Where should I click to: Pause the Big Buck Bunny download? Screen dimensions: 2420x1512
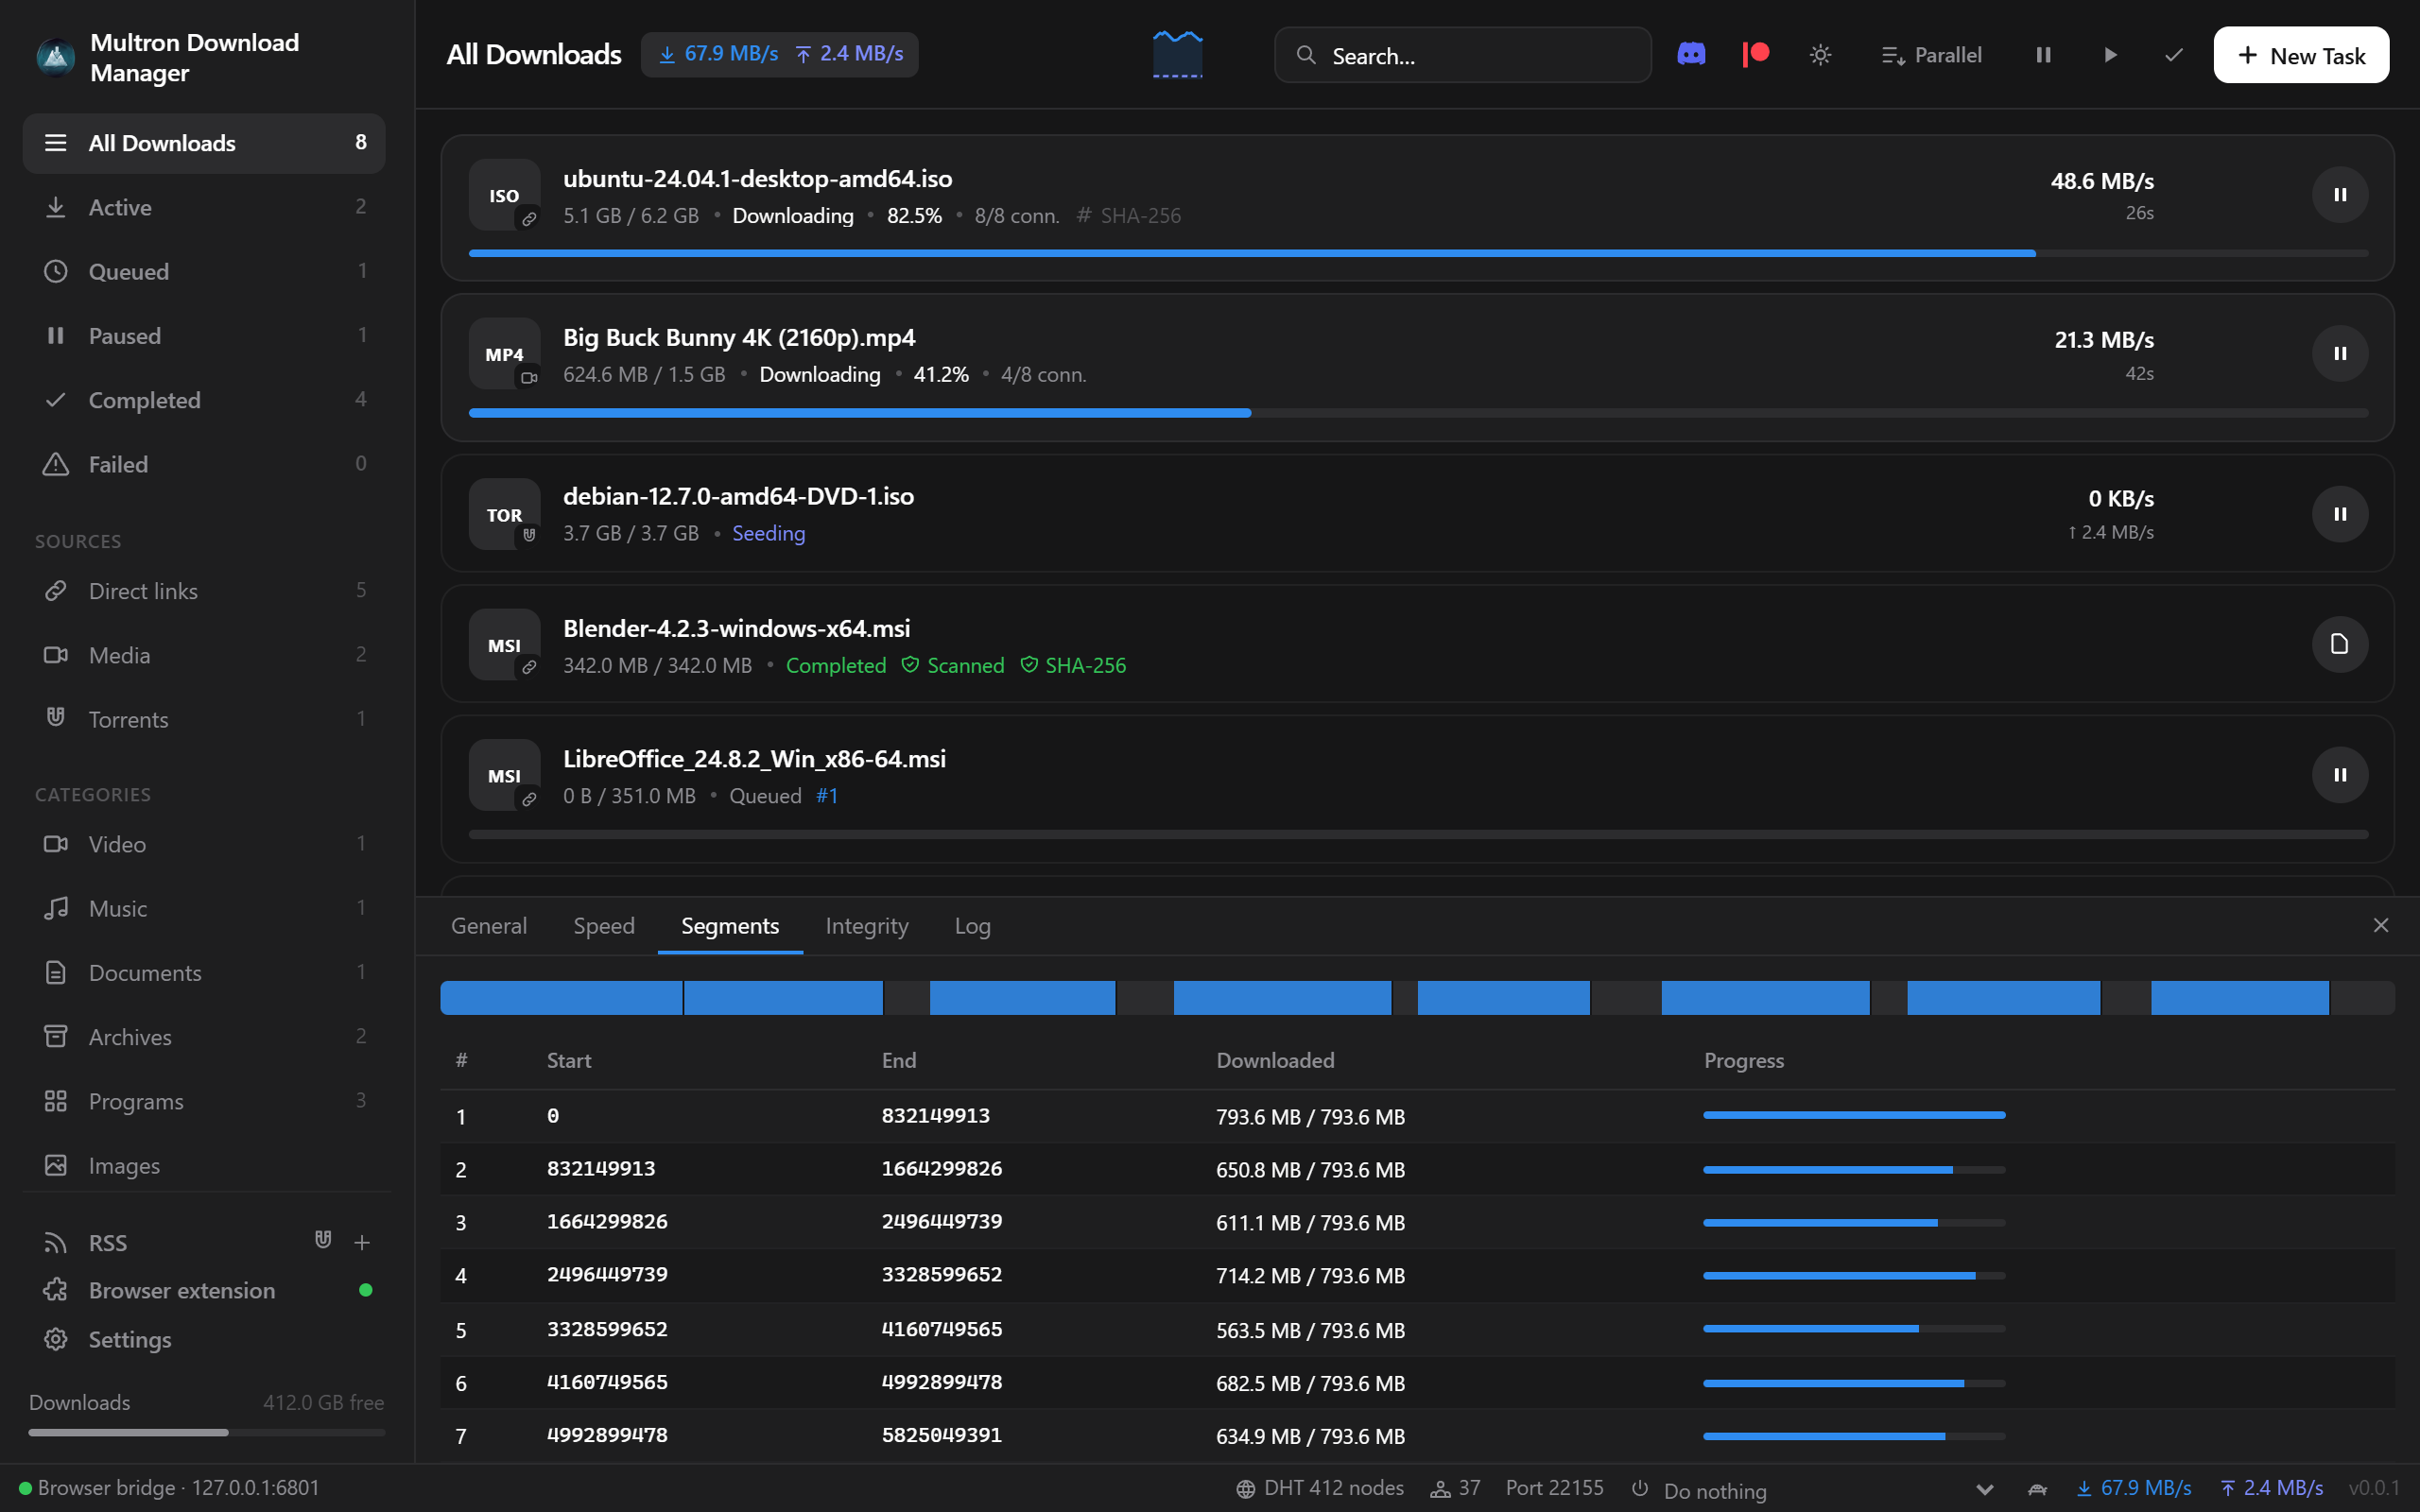tap(2339, 354)
